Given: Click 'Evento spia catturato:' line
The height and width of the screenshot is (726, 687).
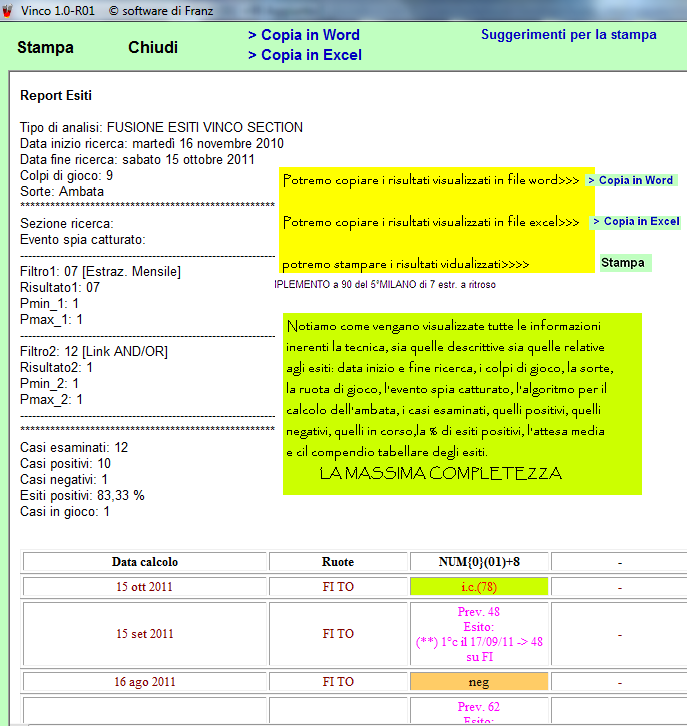Looking at the screenshot, I should pos(83,240).
